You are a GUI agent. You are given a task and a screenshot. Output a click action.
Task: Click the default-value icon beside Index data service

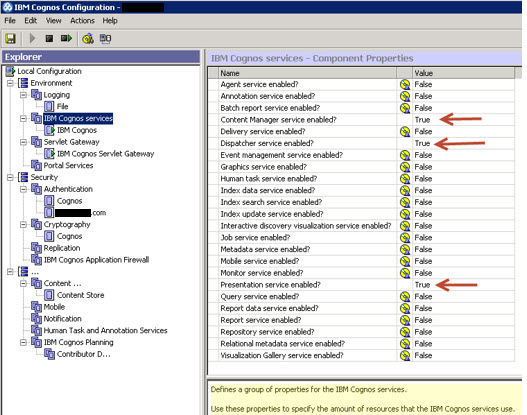(x=405, y=190)
